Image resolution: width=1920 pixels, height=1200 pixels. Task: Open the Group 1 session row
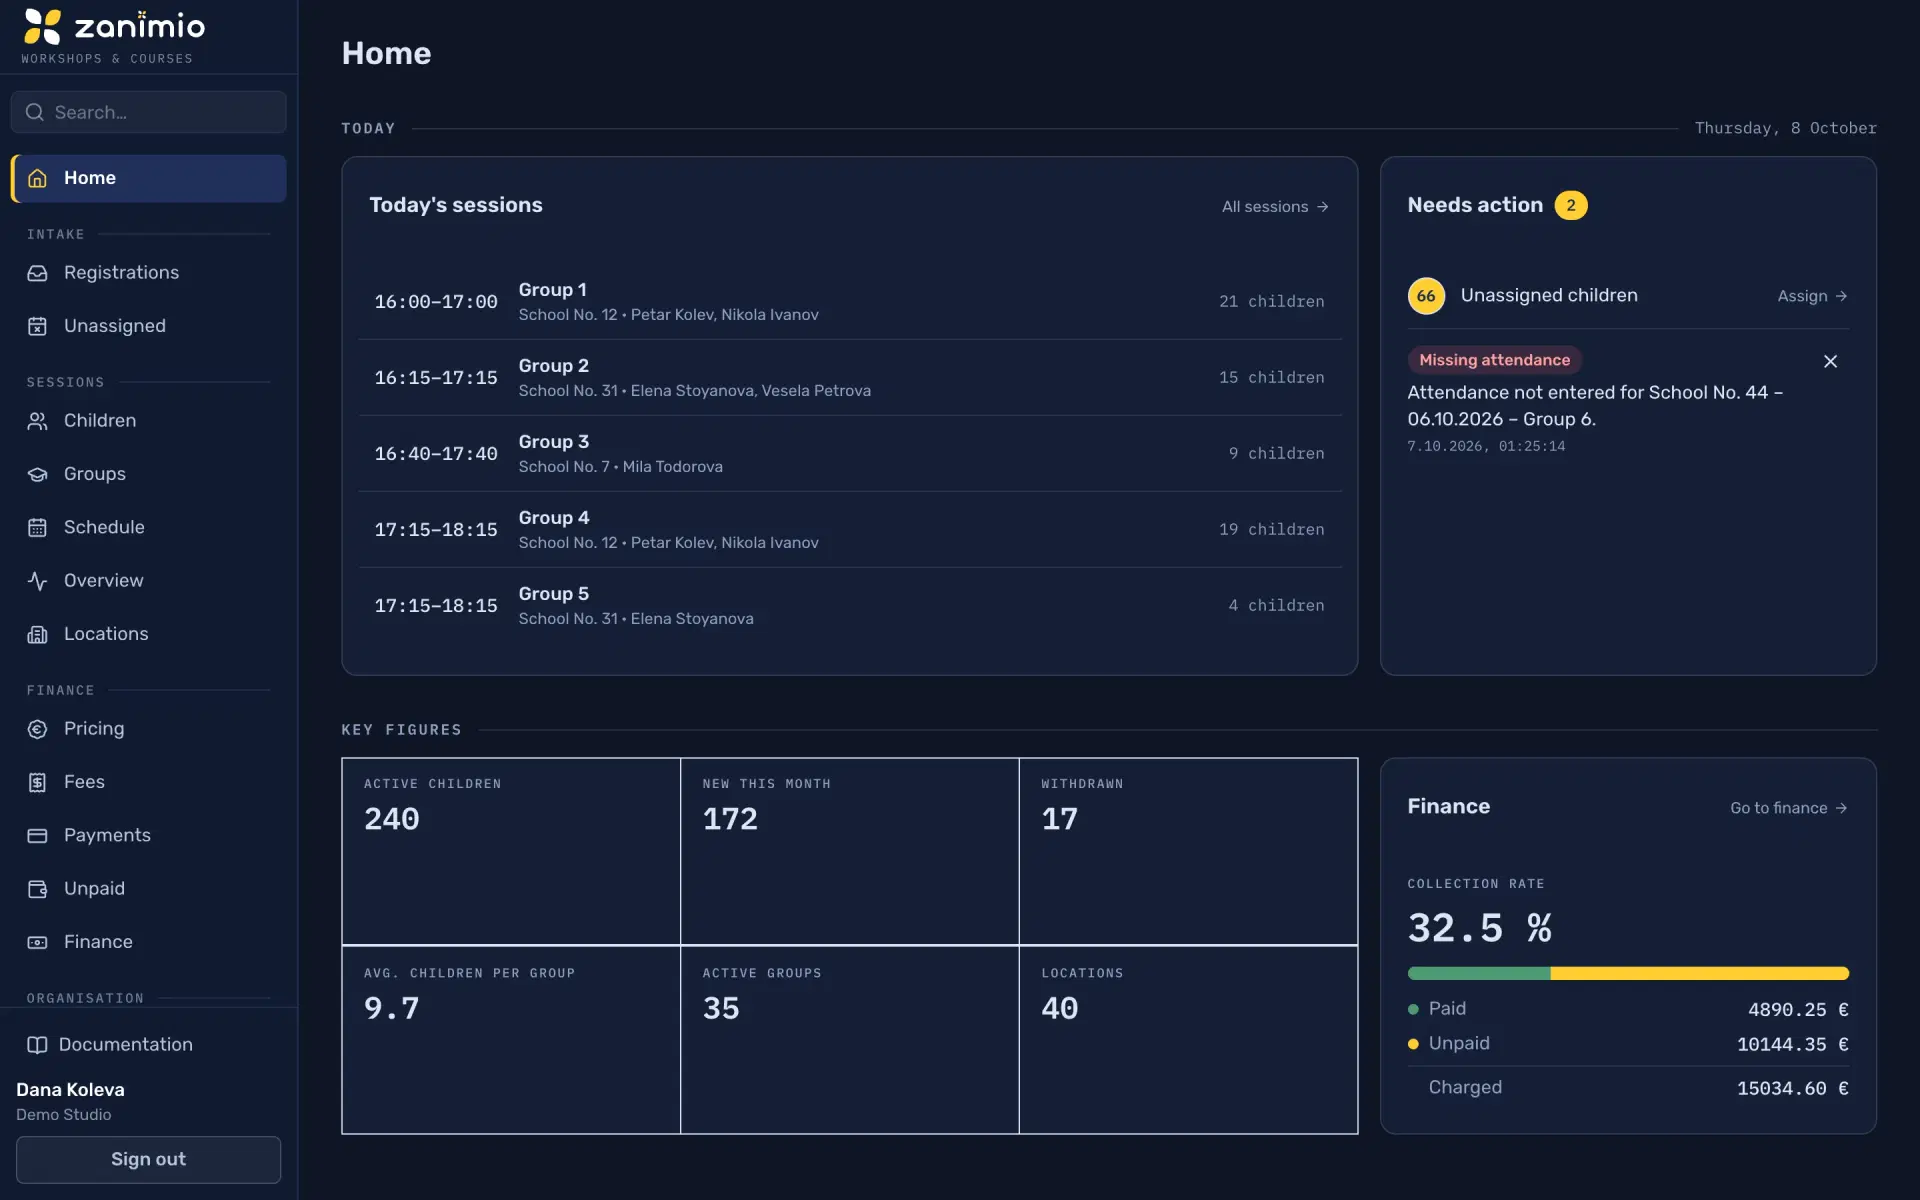pyautogui.click(x=850, y=302)
